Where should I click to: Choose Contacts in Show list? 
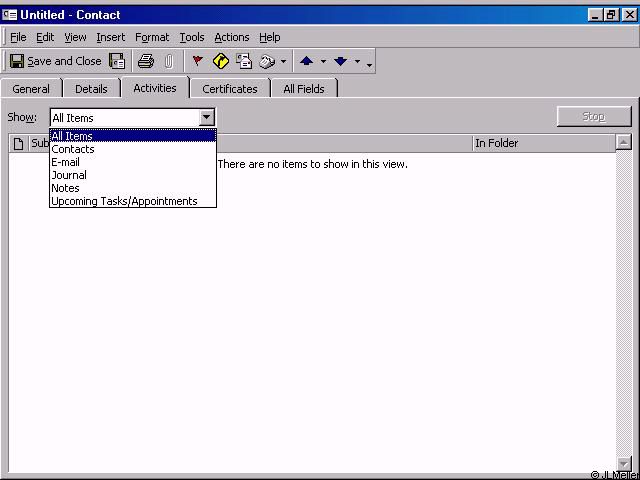click(133, 149)
